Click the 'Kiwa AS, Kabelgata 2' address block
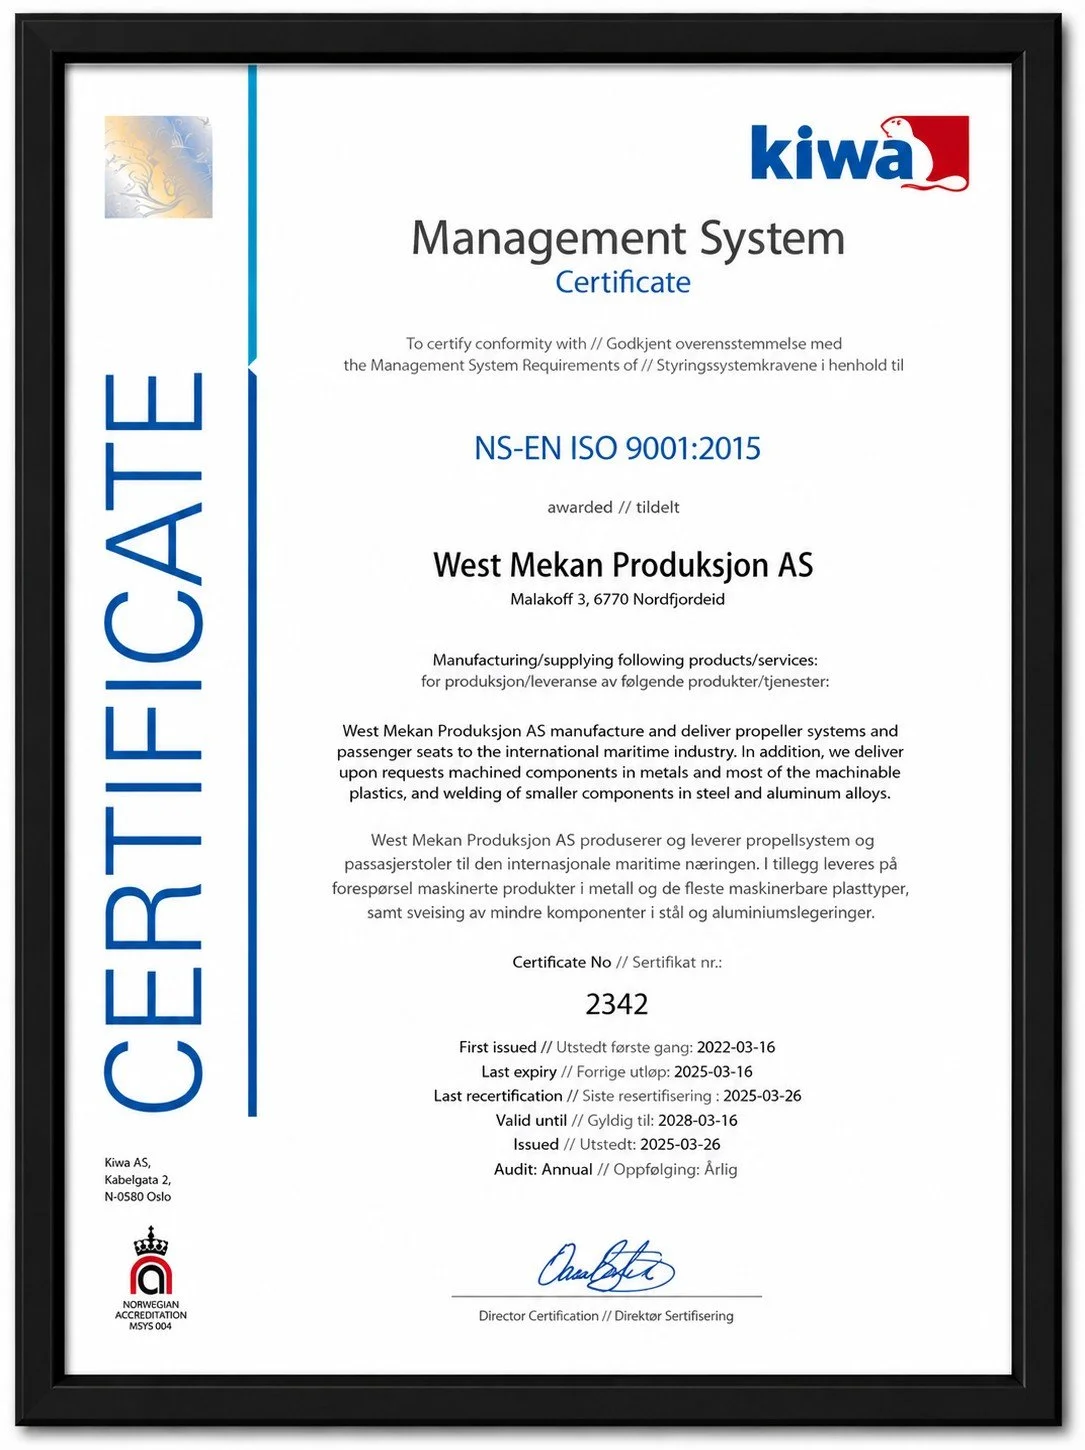This screenshot has height=1450, width=1085. click(x=138, y=1179)
